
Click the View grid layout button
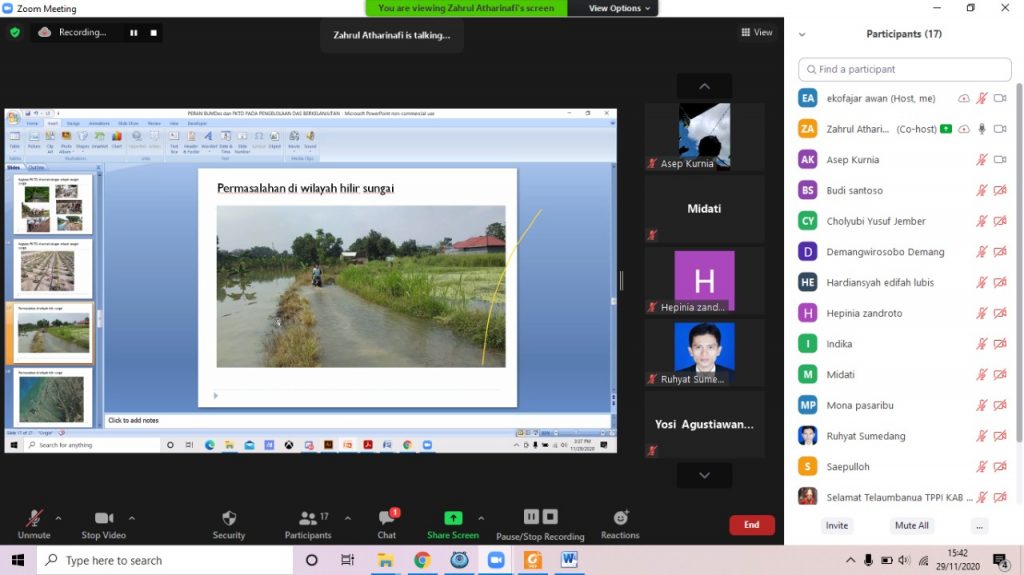click(757, 32)
